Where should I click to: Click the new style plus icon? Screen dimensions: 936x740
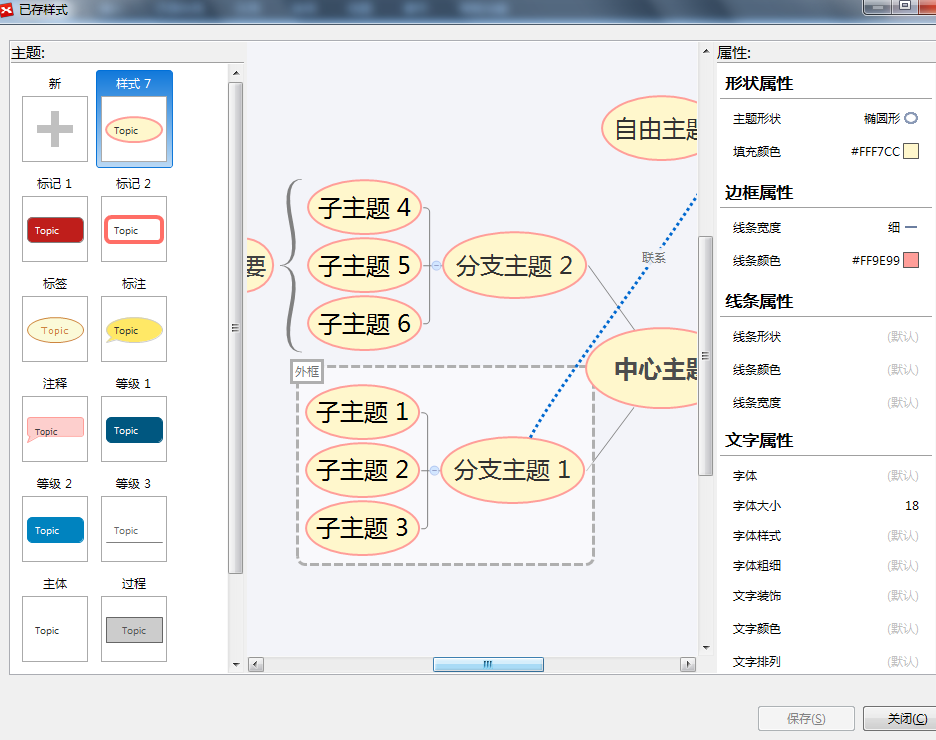(55, 129)
